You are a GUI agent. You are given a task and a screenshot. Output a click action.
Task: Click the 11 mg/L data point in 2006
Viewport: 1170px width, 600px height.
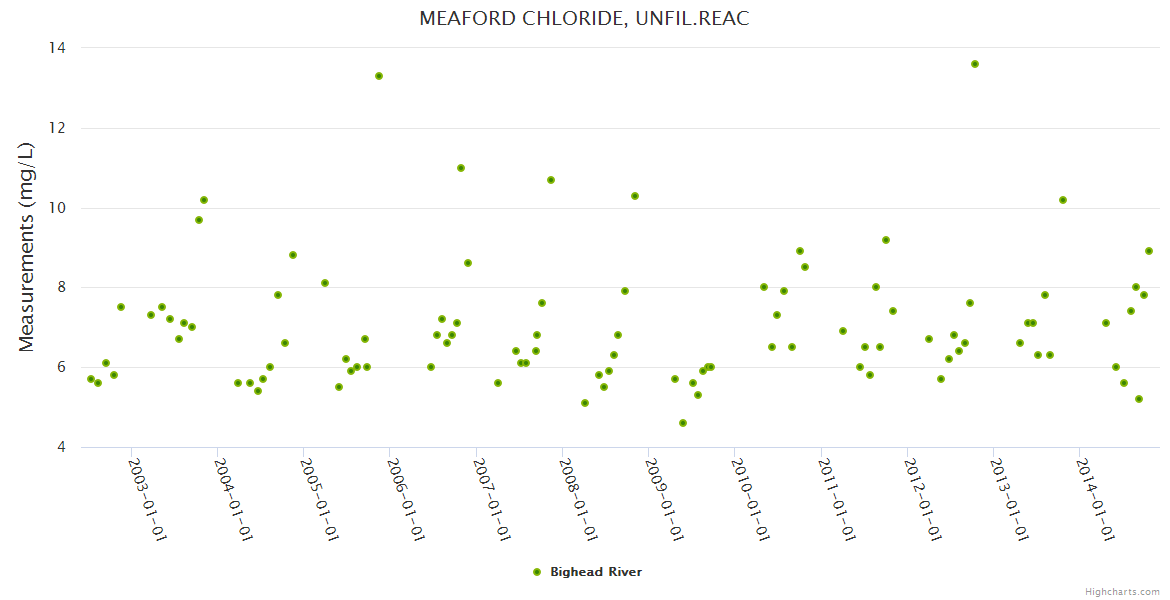tap(461, 168)
